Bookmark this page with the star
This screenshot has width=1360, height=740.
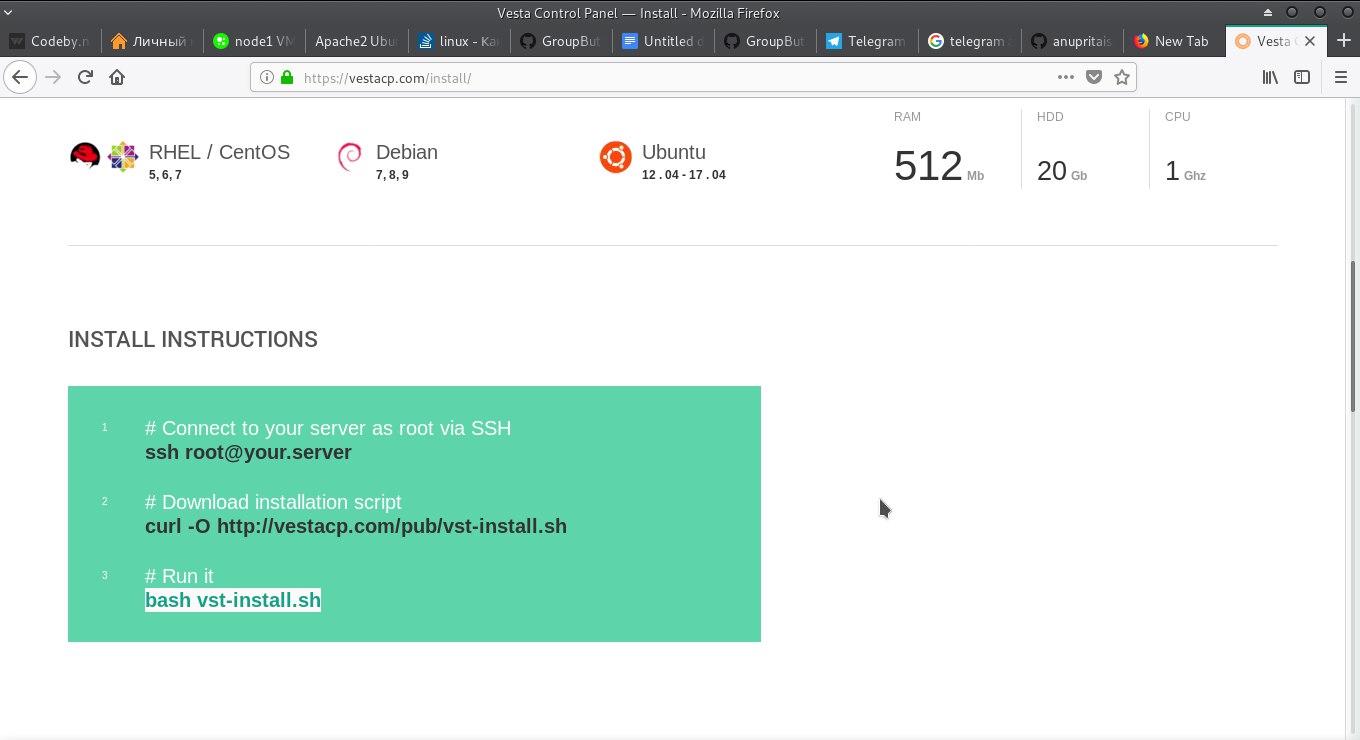pyautogui.click(x=1122, y=77)
